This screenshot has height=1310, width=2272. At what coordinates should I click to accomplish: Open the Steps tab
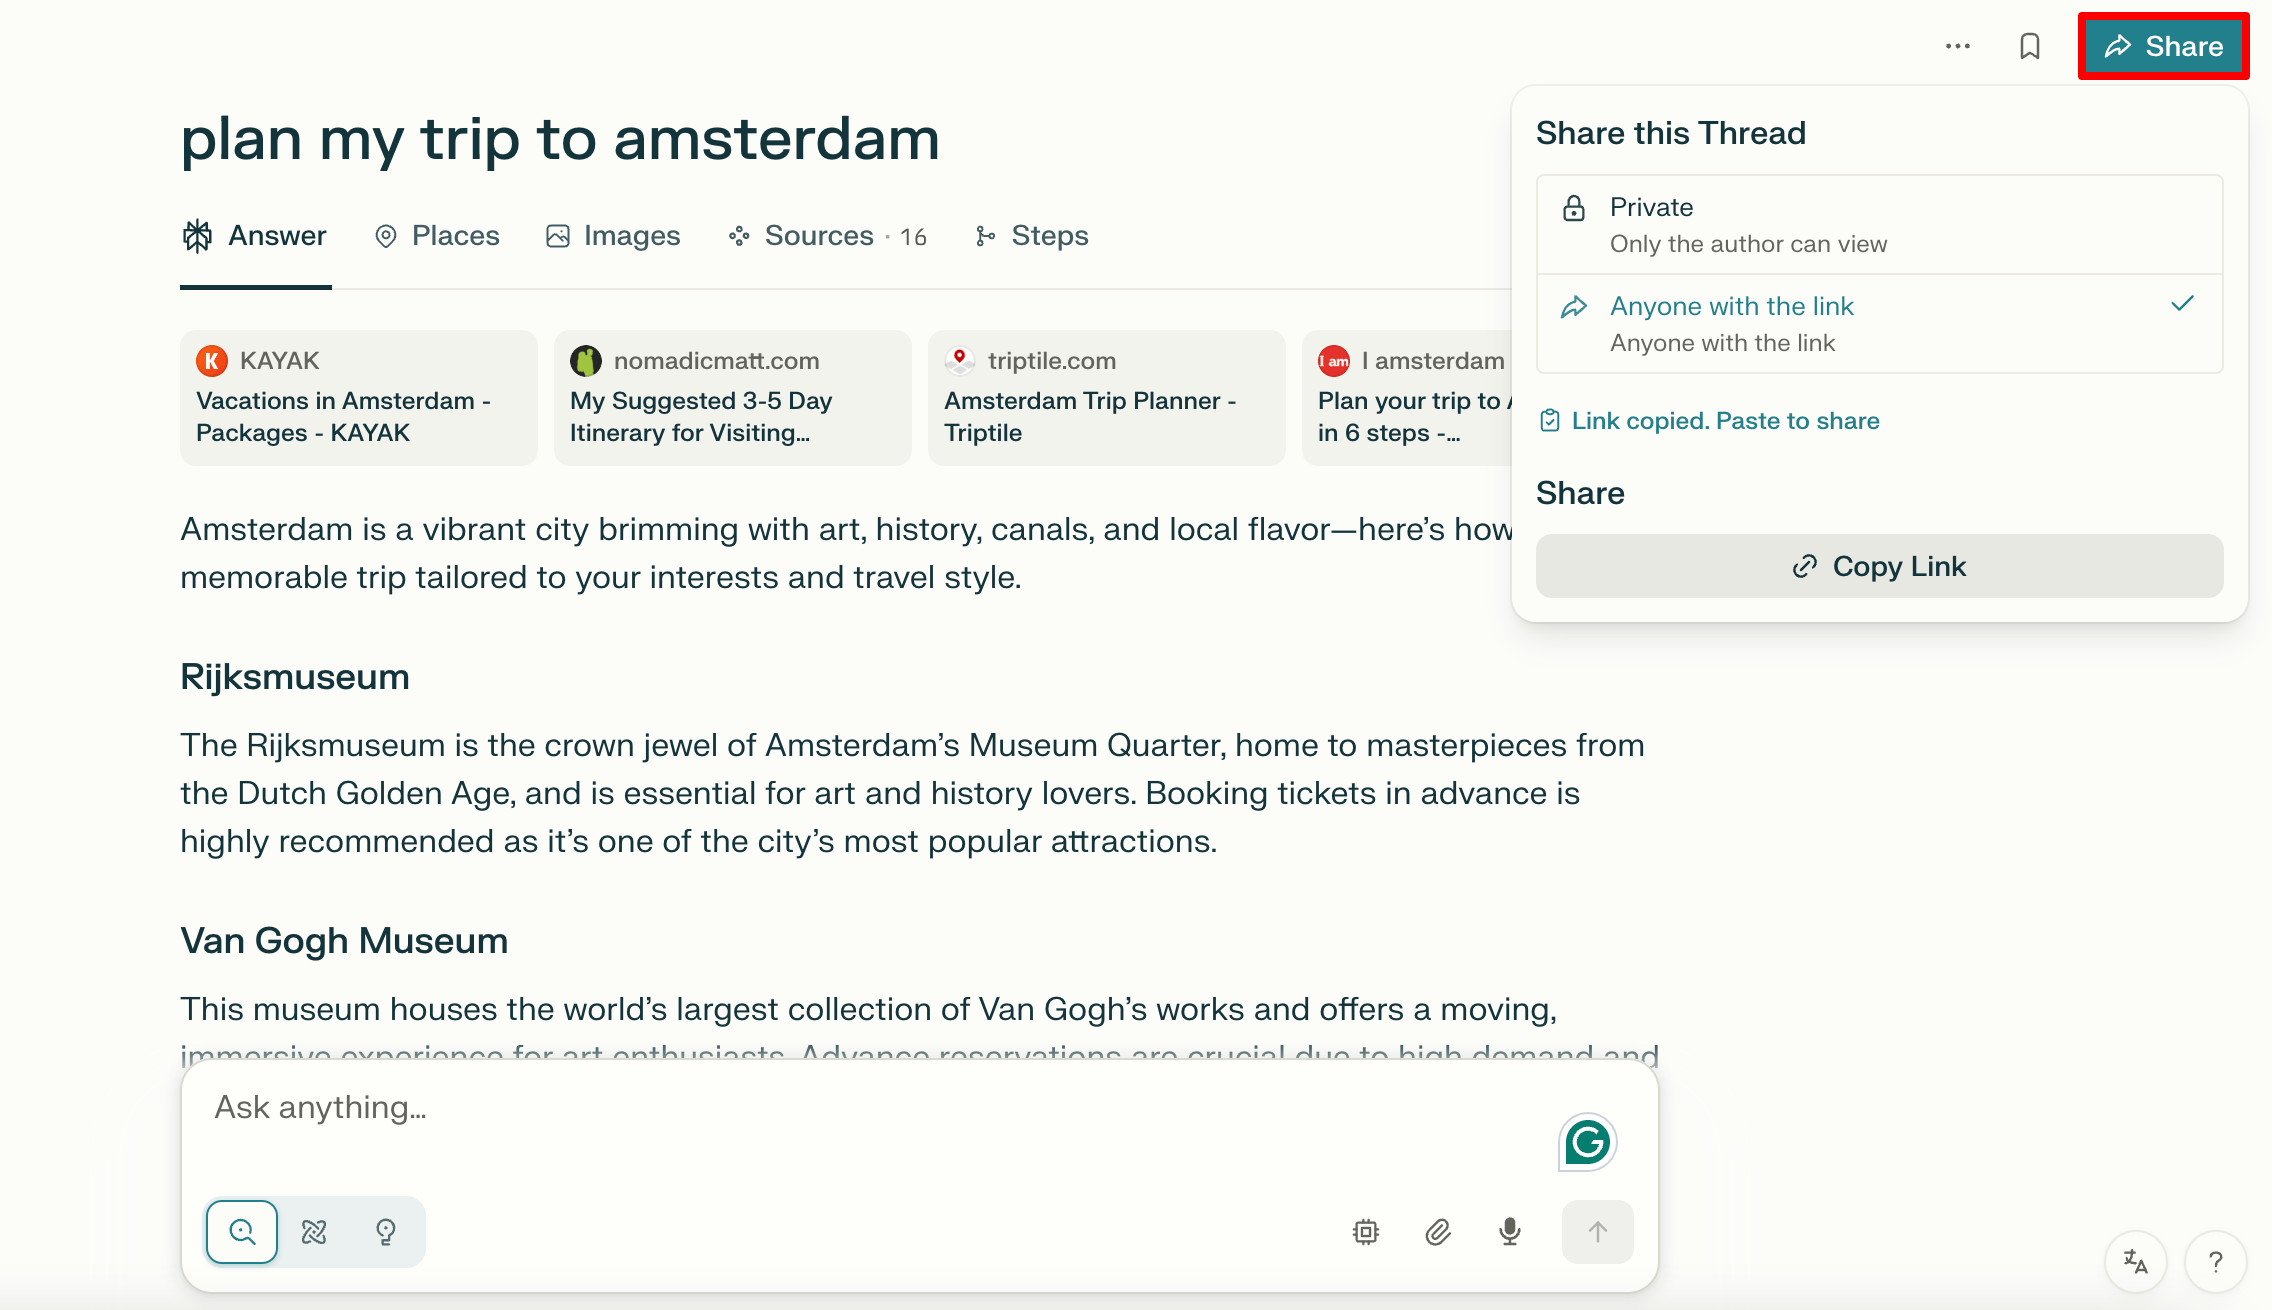pyautogui.click(x=1031, y=236)
